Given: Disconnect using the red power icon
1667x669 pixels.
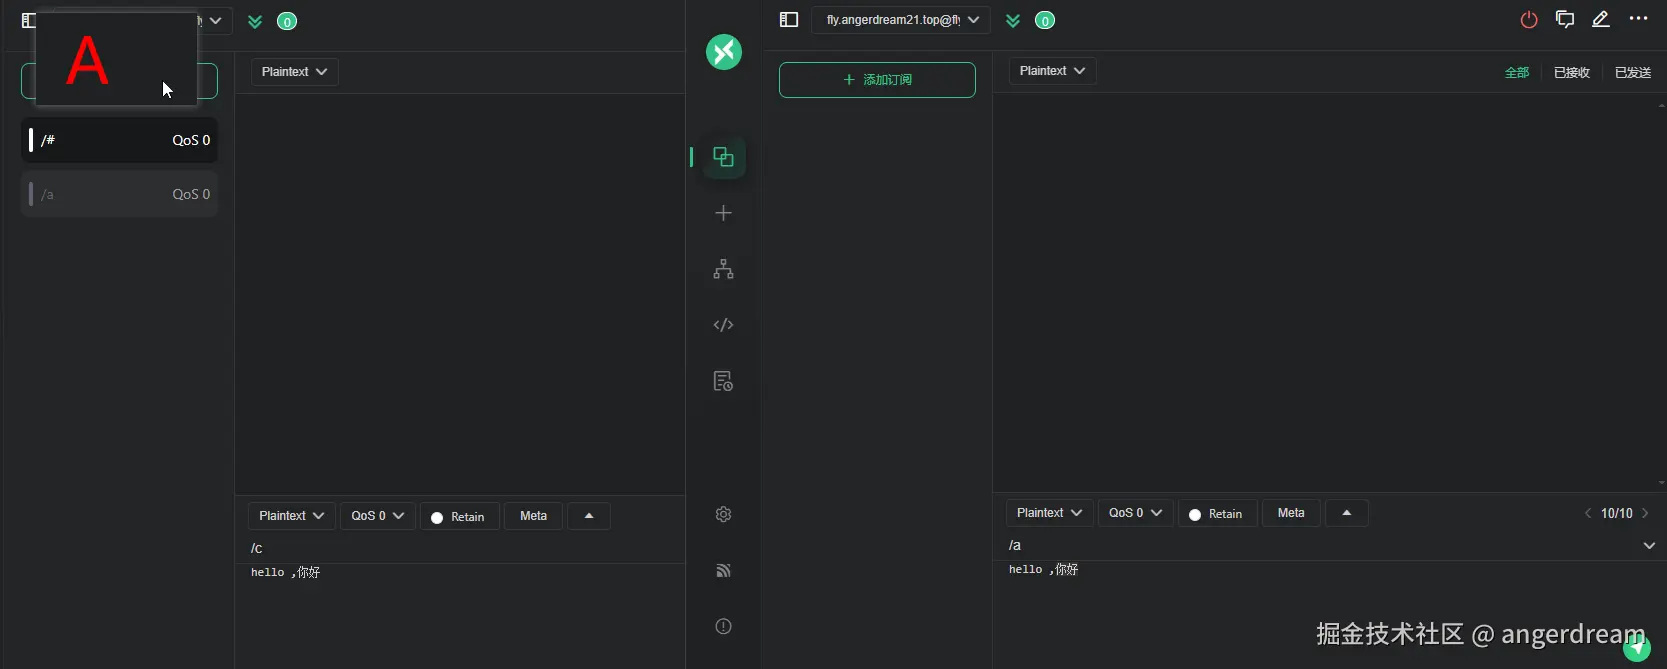Looking at the screenshot, I should click(1529, 20).
